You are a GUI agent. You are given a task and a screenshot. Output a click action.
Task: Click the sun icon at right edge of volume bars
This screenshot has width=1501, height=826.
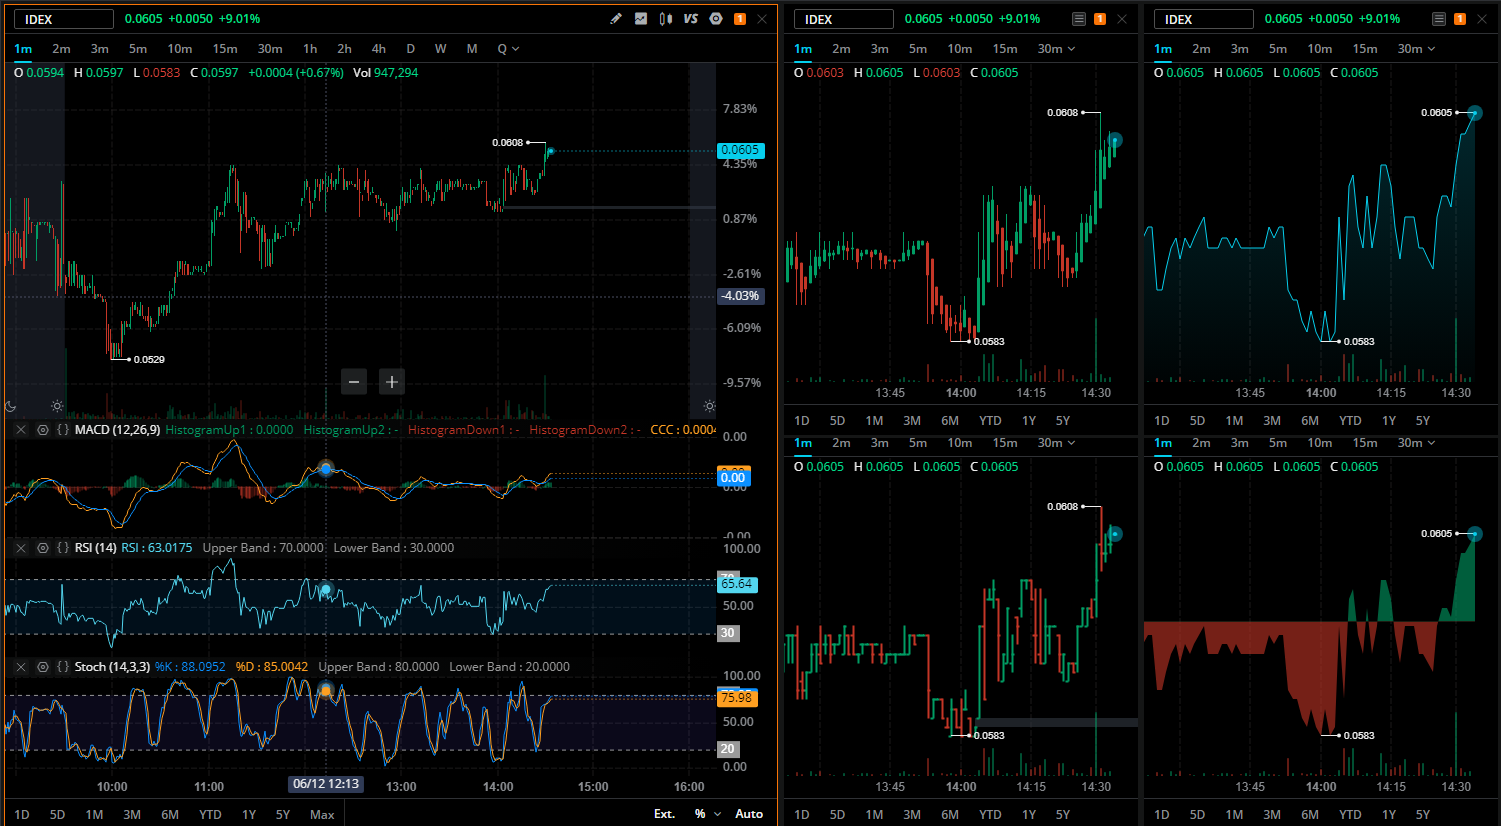click(x=709, y=406)
